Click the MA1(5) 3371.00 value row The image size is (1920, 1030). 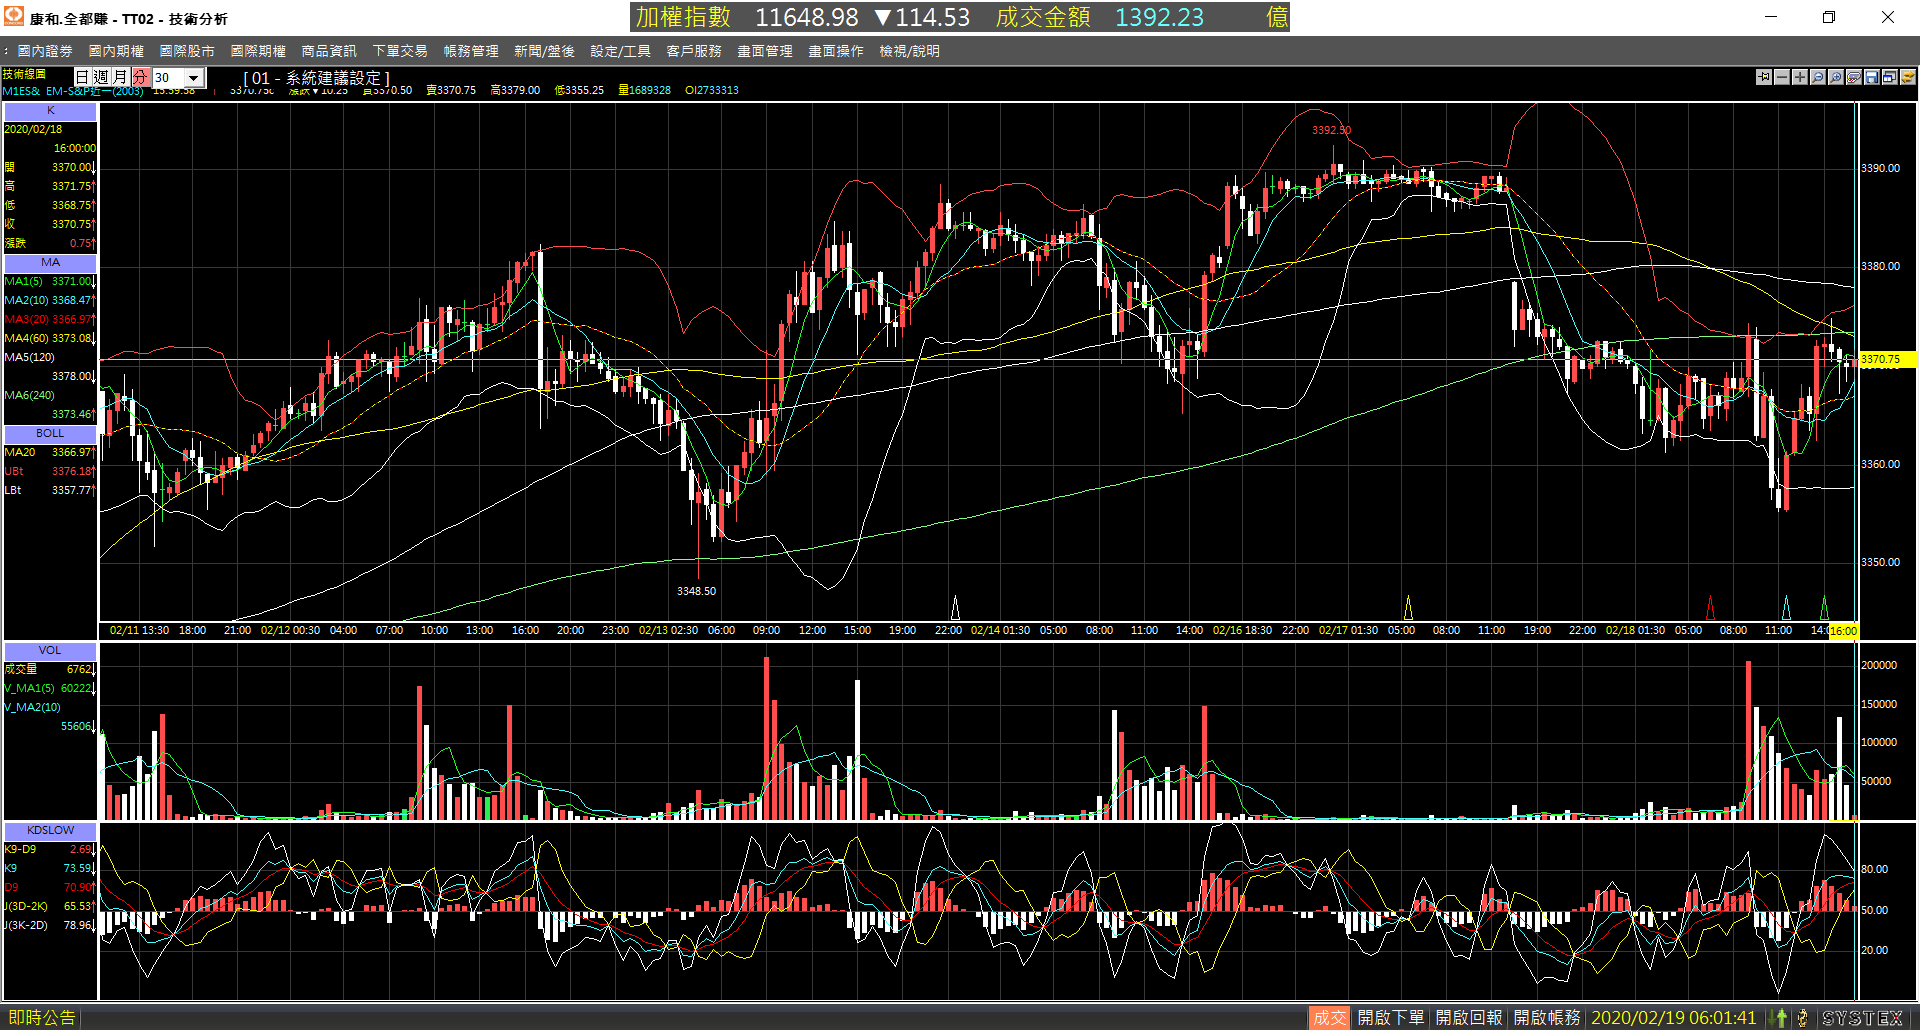50,282
